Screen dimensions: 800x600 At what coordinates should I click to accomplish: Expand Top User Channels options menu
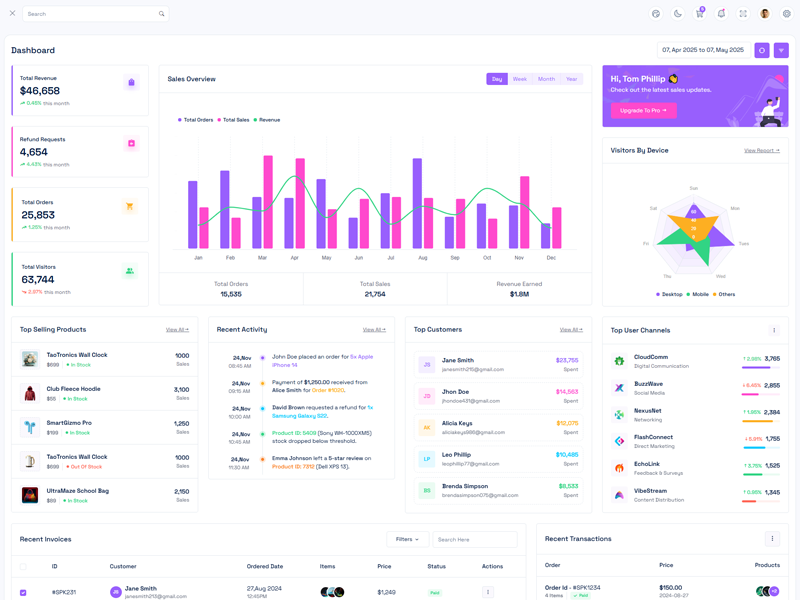[x=773, y=330]
